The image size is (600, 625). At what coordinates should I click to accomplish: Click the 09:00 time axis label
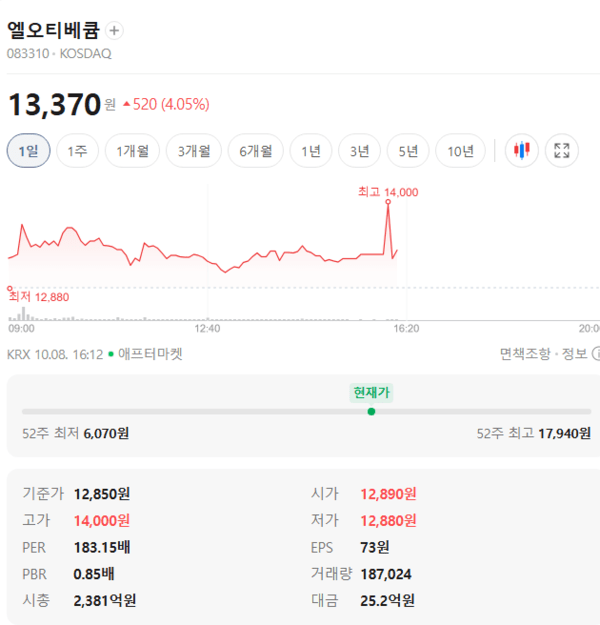point(22,328)
